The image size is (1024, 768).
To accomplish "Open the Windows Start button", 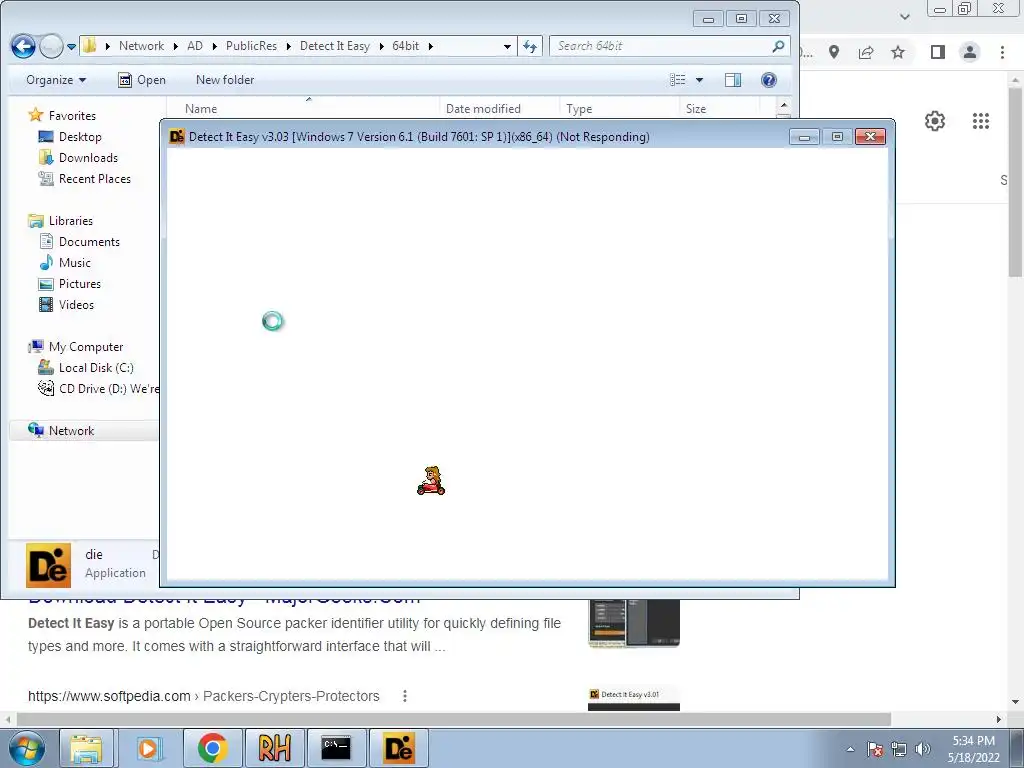I will click(x=26, y=748).
